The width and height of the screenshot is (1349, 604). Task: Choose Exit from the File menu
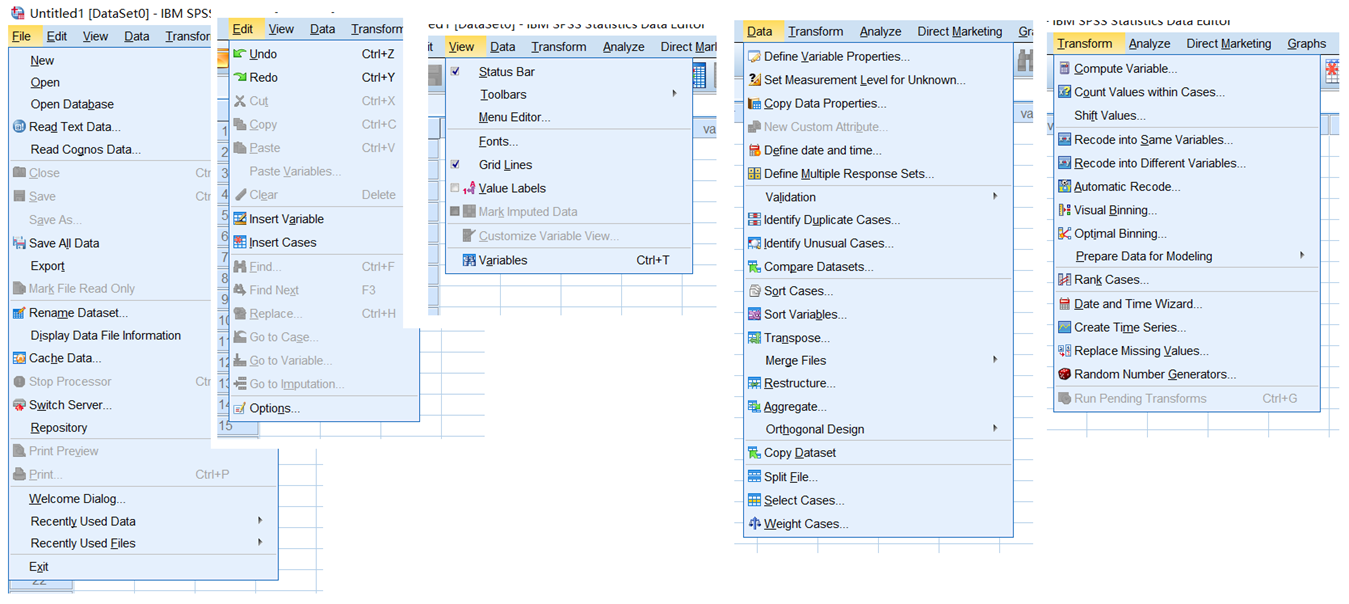(x=39, y=567)
